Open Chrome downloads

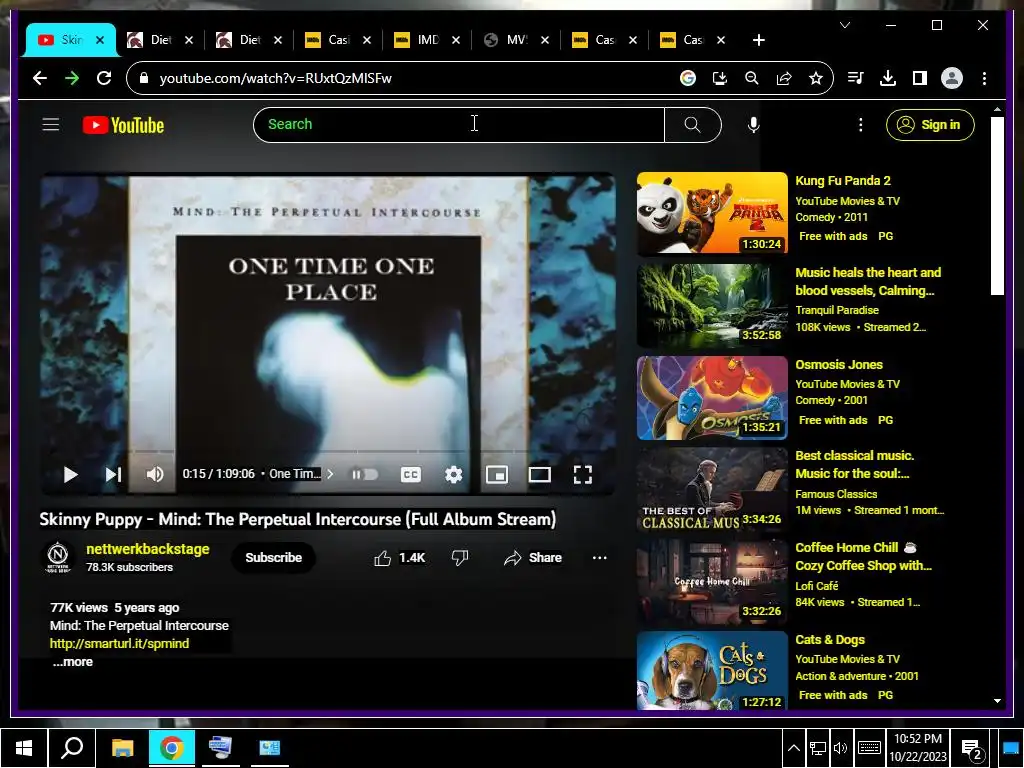(888, 78)
